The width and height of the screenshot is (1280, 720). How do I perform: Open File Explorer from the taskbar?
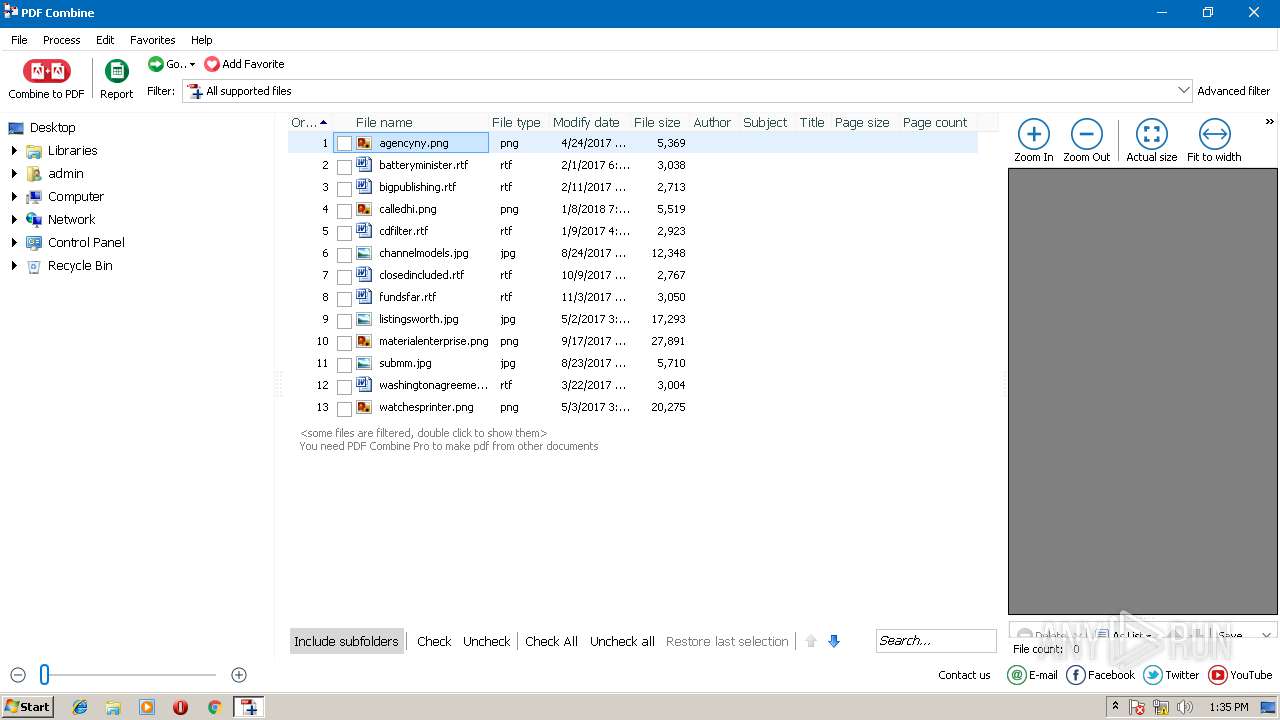coord(113,707)
